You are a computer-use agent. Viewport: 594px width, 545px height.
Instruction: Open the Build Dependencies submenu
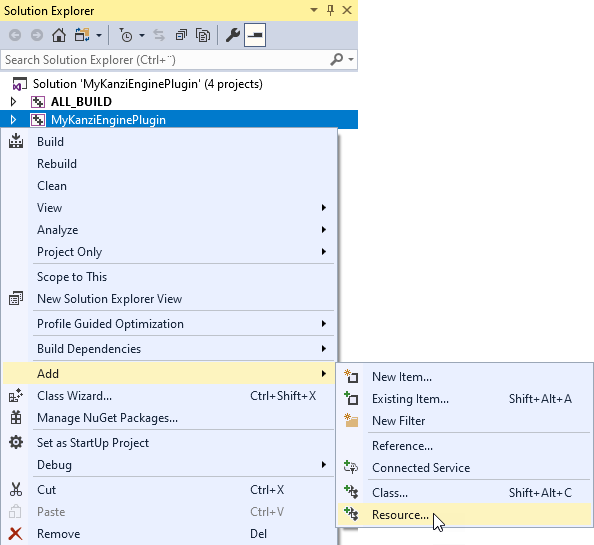[169, 348]
